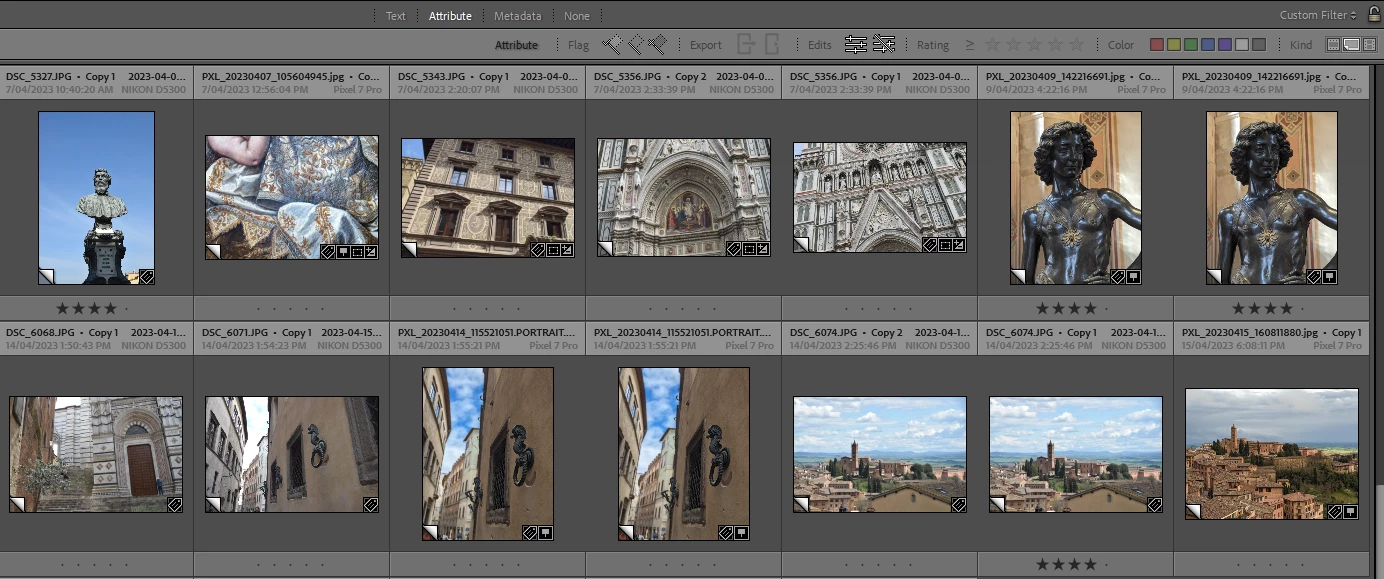Toggle master photos kind filter
1384x579 pixels.
coord(1333,44)
